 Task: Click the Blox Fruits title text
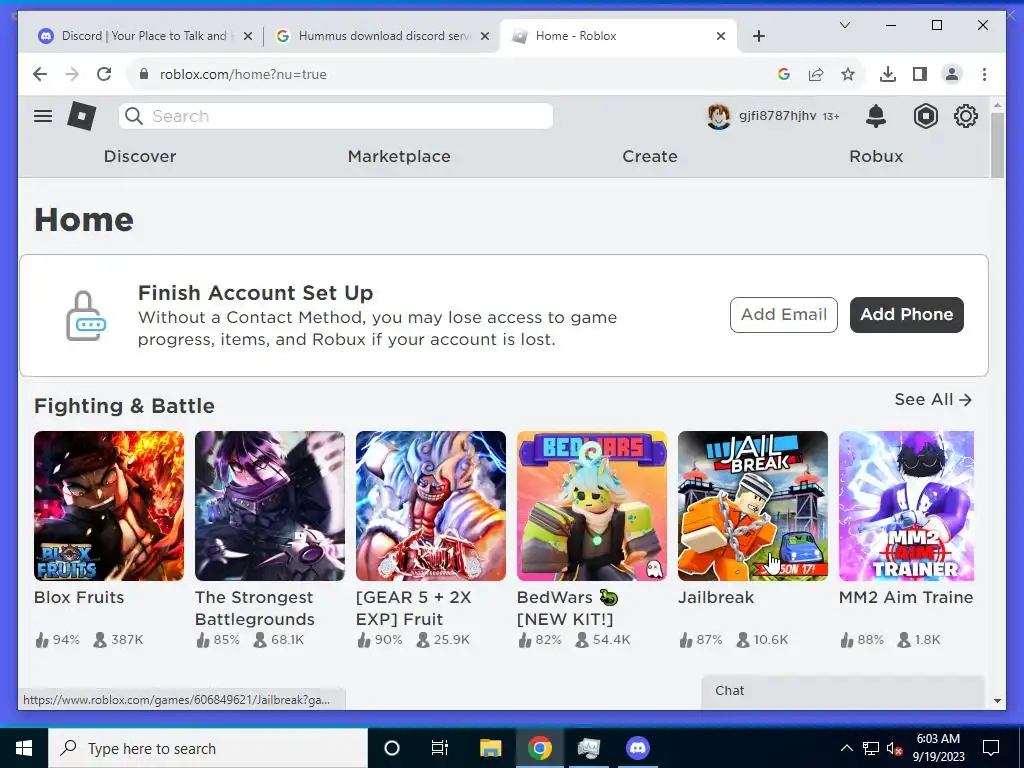point(79,598)
